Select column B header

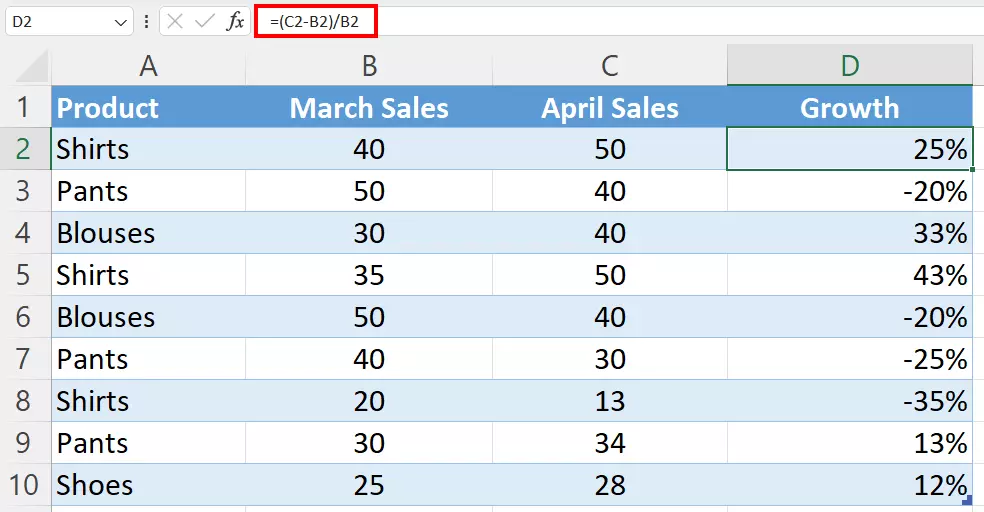pos(369,66)
